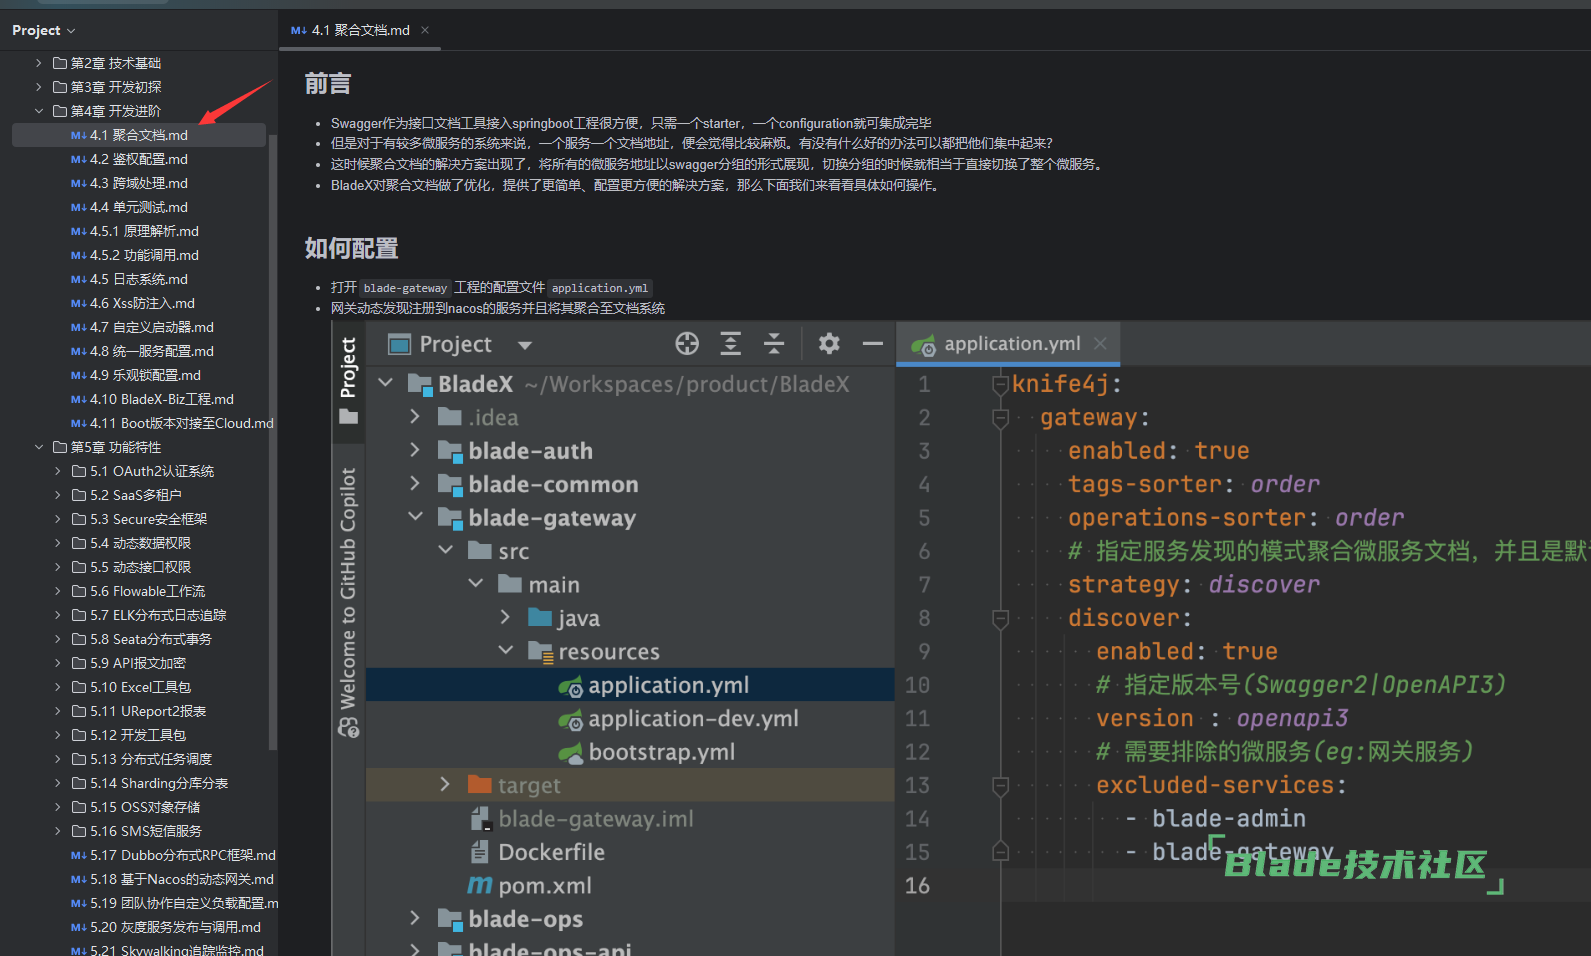This screenshot has height=956, width=1591.
Task: Click the markdown icon of 5.20 灰度服务 file
Action: click(78, 927)
